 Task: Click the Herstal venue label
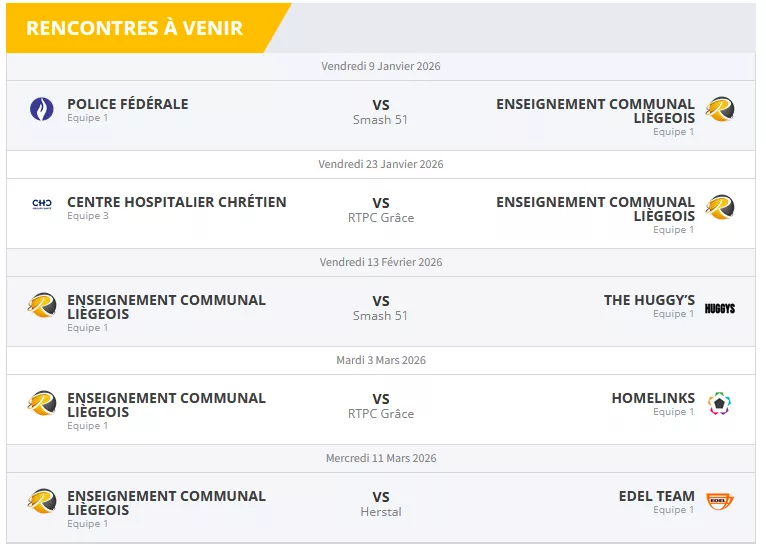pyautogui.click(x=381, y=512)
